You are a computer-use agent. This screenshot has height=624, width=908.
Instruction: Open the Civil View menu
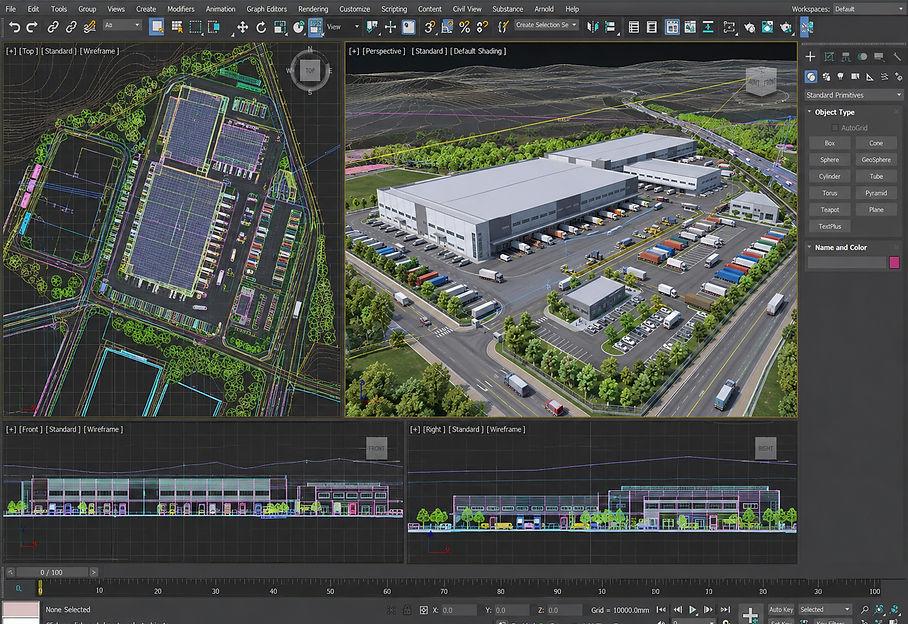pos(467,9)
